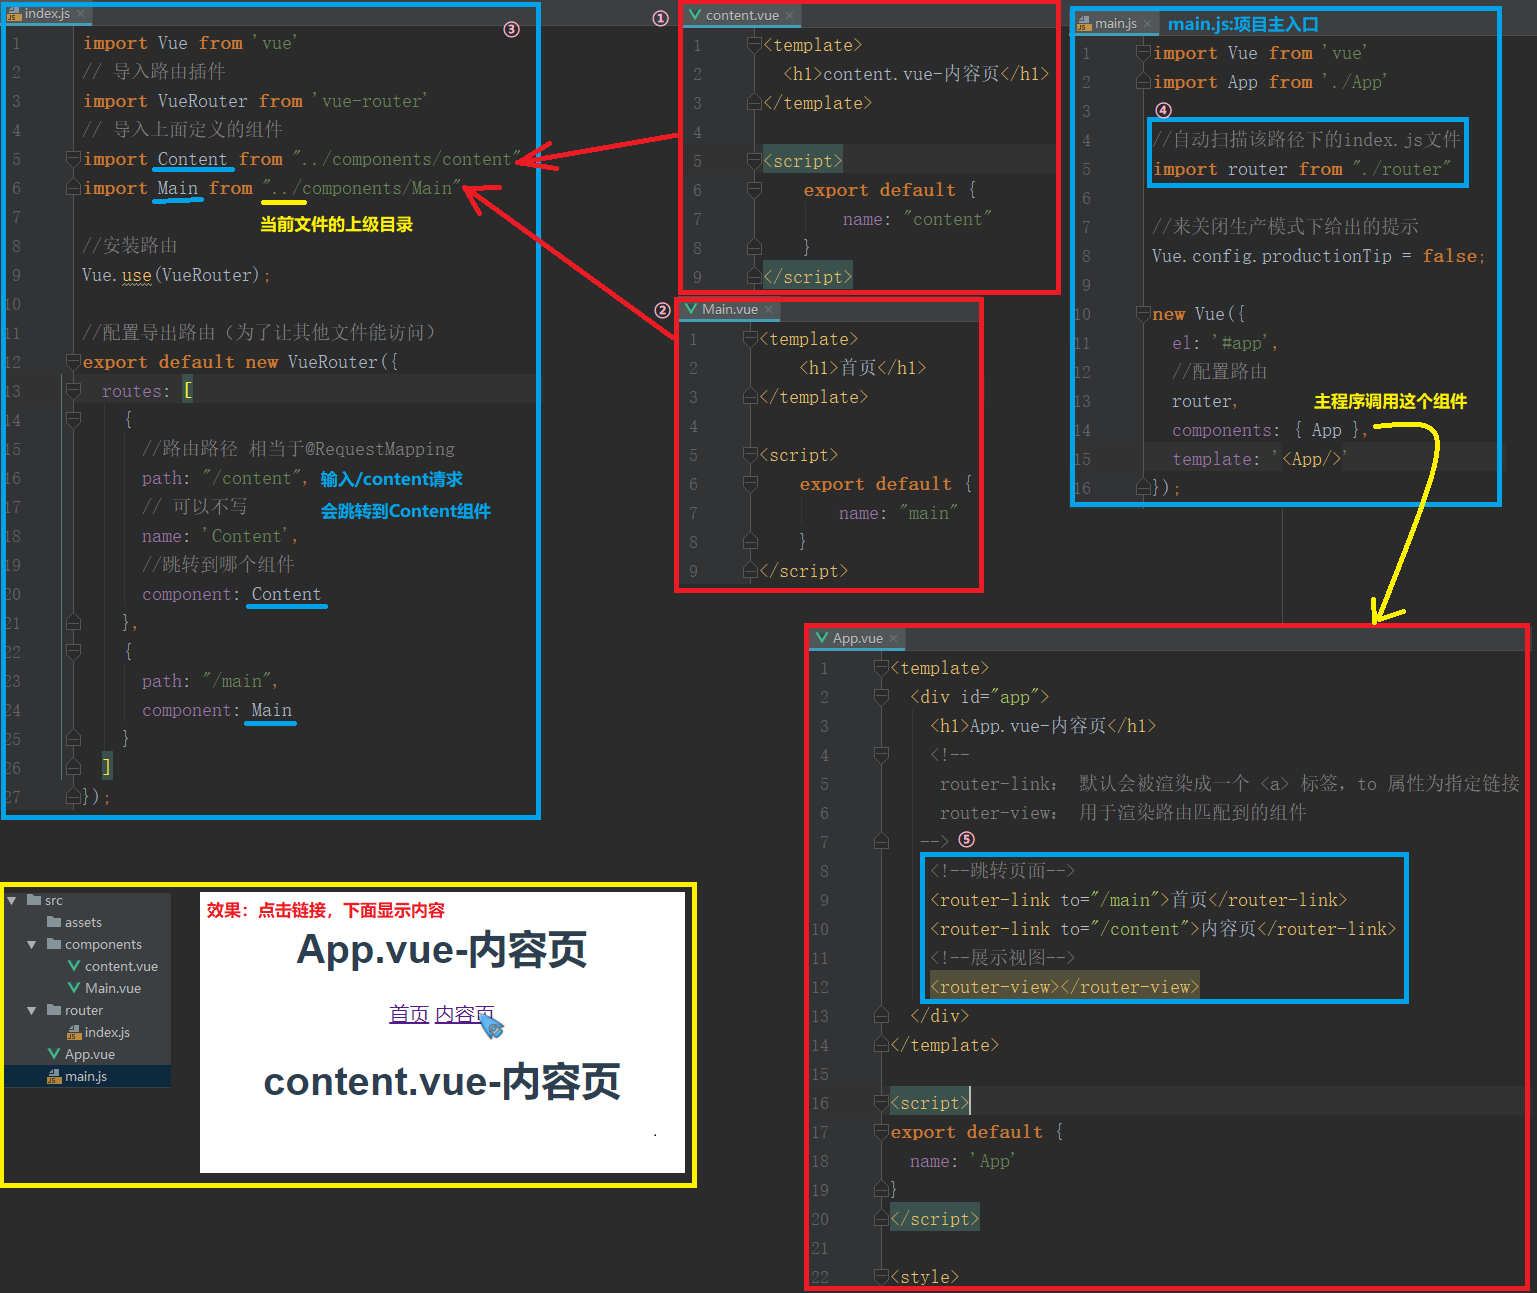
Task: Click the router-view tag in App.vue
Action: (1064, 987)
